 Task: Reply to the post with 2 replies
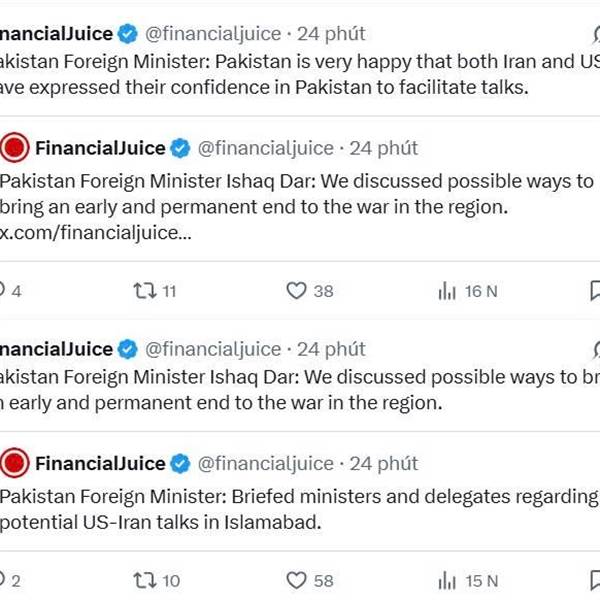coord(4,580)
